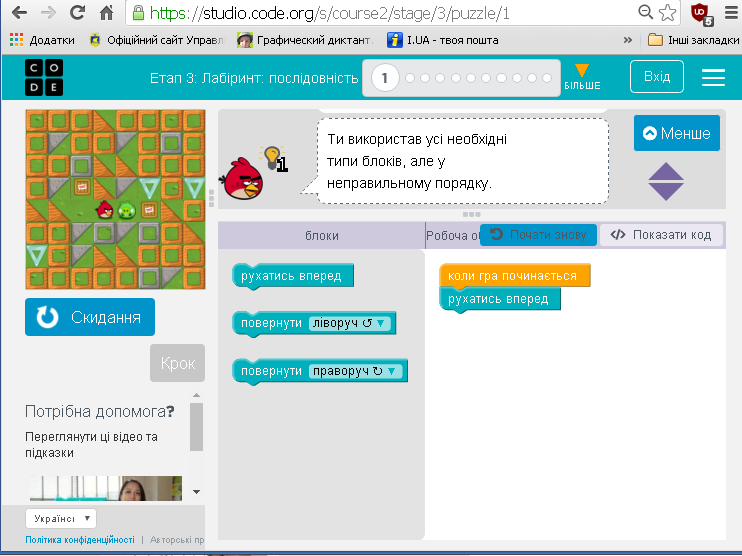This screenshot has width=742, height=556.
Task: Select second puzzle progress dot
Action: (x=410, y=78)
